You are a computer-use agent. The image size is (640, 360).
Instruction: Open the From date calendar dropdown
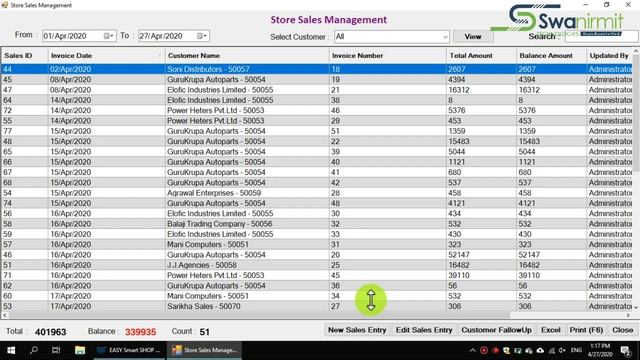pyautogui.click(x=109, y=36)
